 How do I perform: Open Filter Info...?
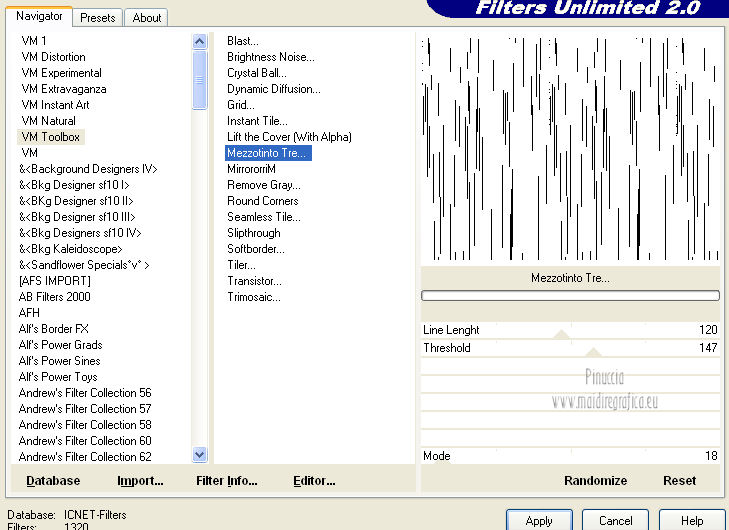[x=226, y=480]
